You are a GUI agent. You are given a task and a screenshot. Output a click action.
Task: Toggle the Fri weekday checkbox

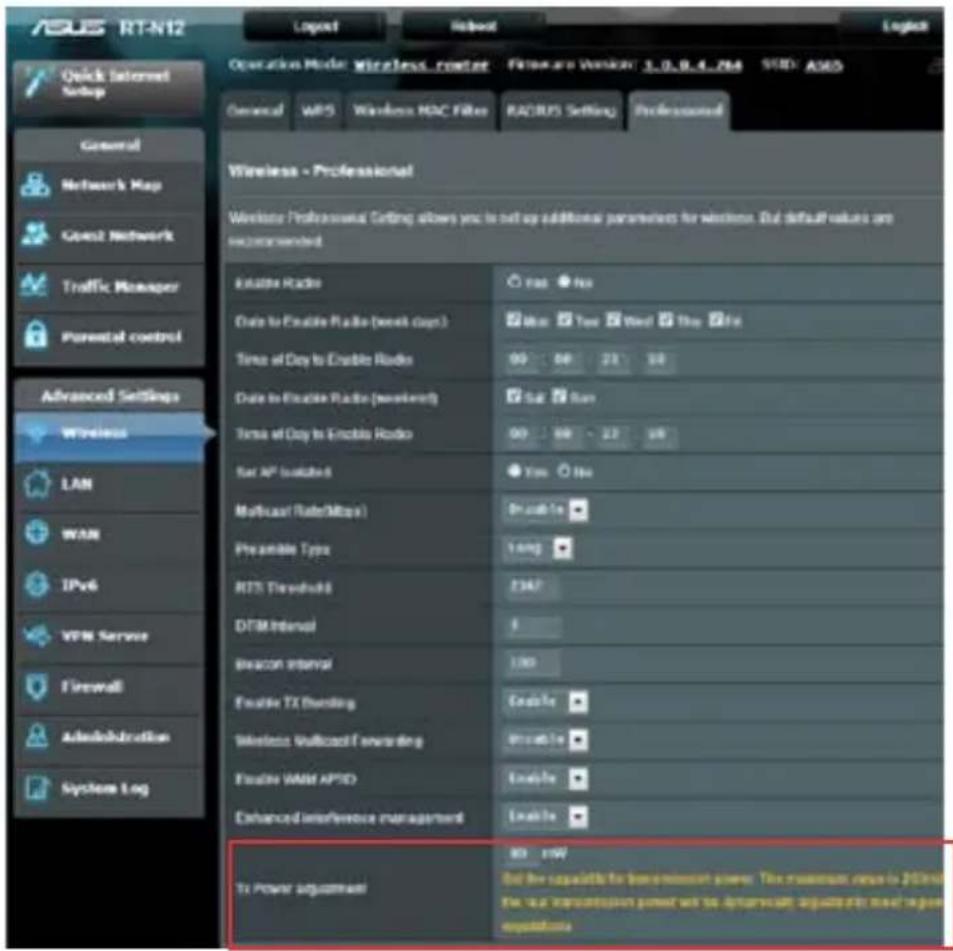pos(716,320)
